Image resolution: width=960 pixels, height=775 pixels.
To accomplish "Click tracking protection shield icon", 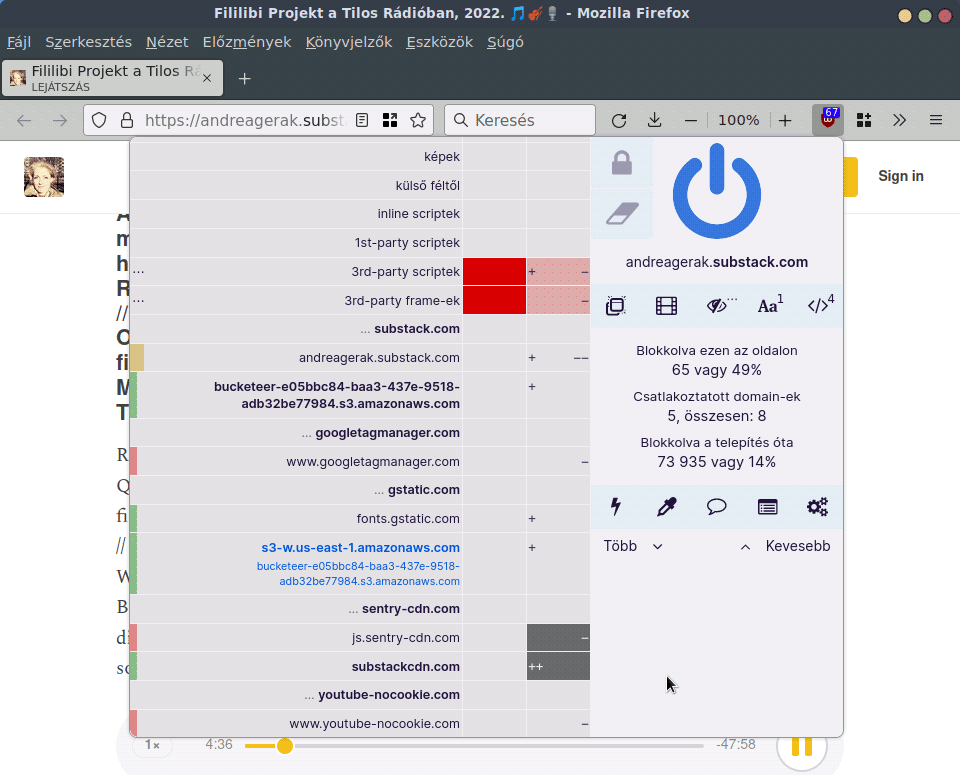I will pos(99,120).
